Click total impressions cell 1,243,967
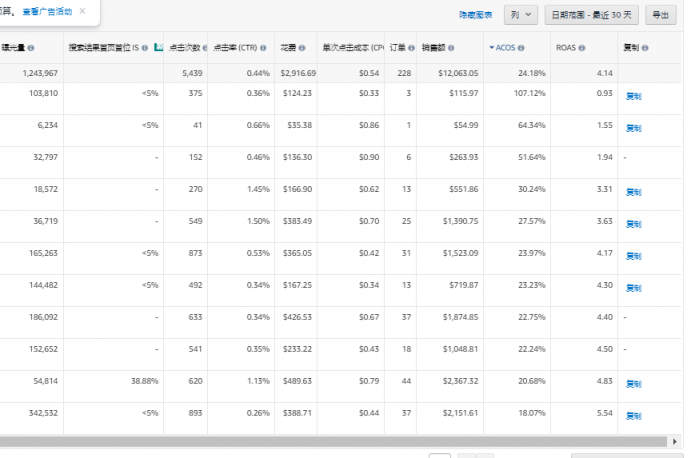695x458 pixels. coord(40,73)
